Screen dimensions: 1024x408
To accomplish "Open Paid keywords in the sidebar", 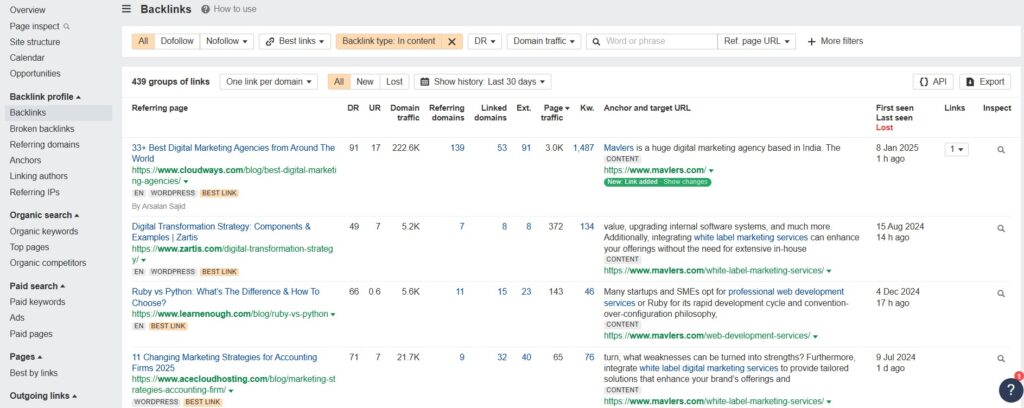I will coord(37,302).
